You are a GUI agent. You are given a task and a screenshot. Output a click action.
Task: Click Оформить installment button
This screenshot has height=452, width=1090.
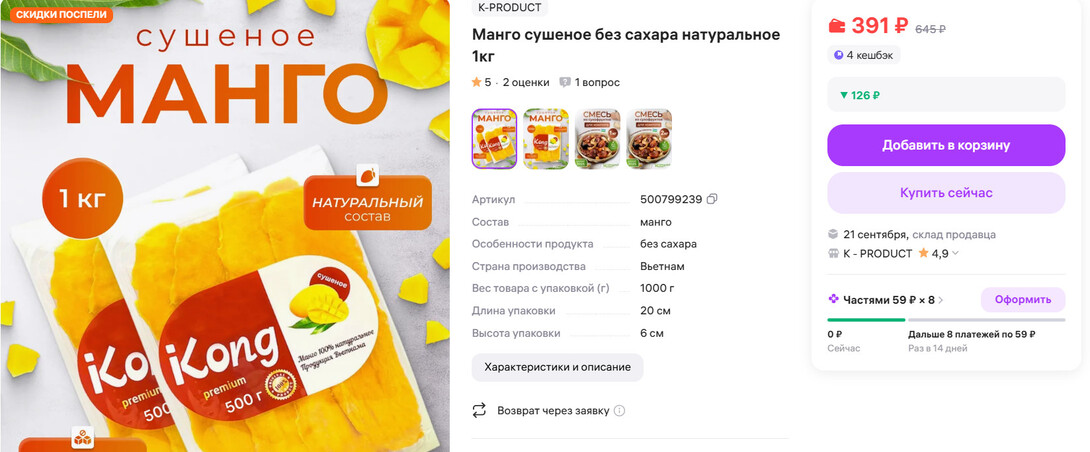pos(1023,300)
